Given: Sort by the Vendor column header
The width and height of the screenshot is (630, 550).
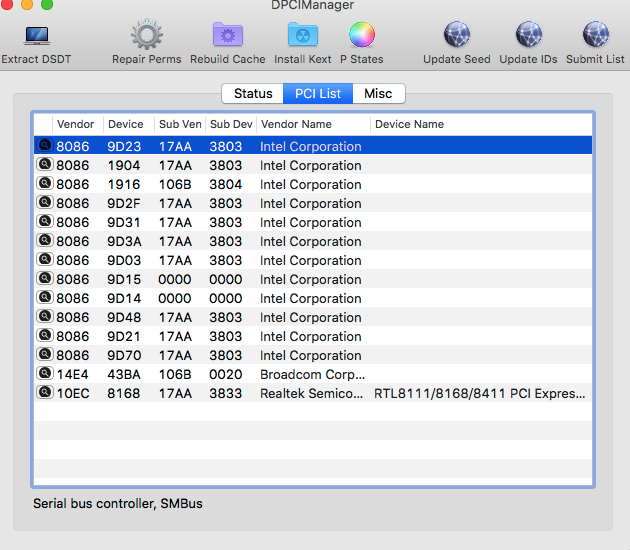Looking at the screenshot, I should tap(76, 125).
